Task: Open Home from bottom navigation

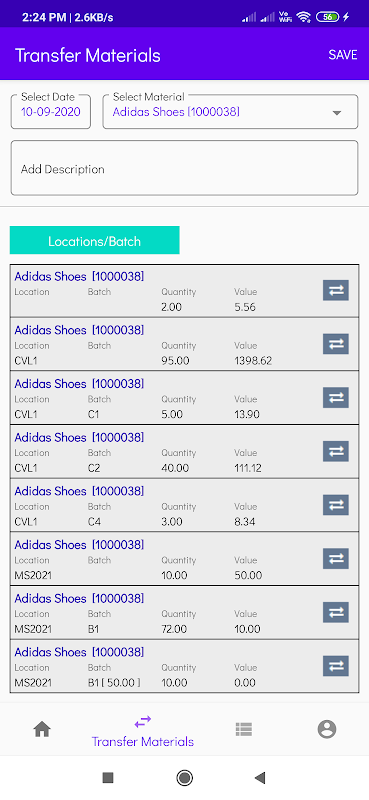Action: (42, 730)
